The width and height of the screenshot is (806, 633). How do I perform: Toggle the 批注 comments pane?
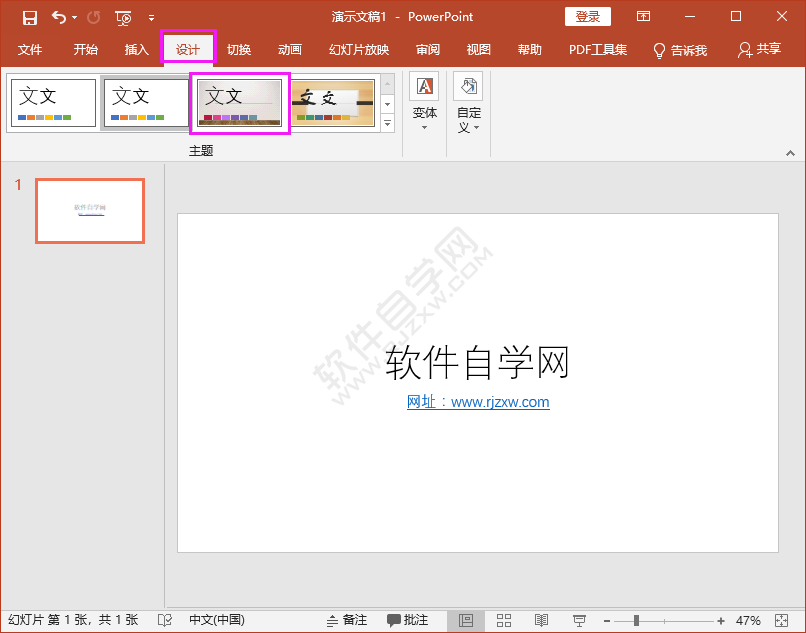408,620
